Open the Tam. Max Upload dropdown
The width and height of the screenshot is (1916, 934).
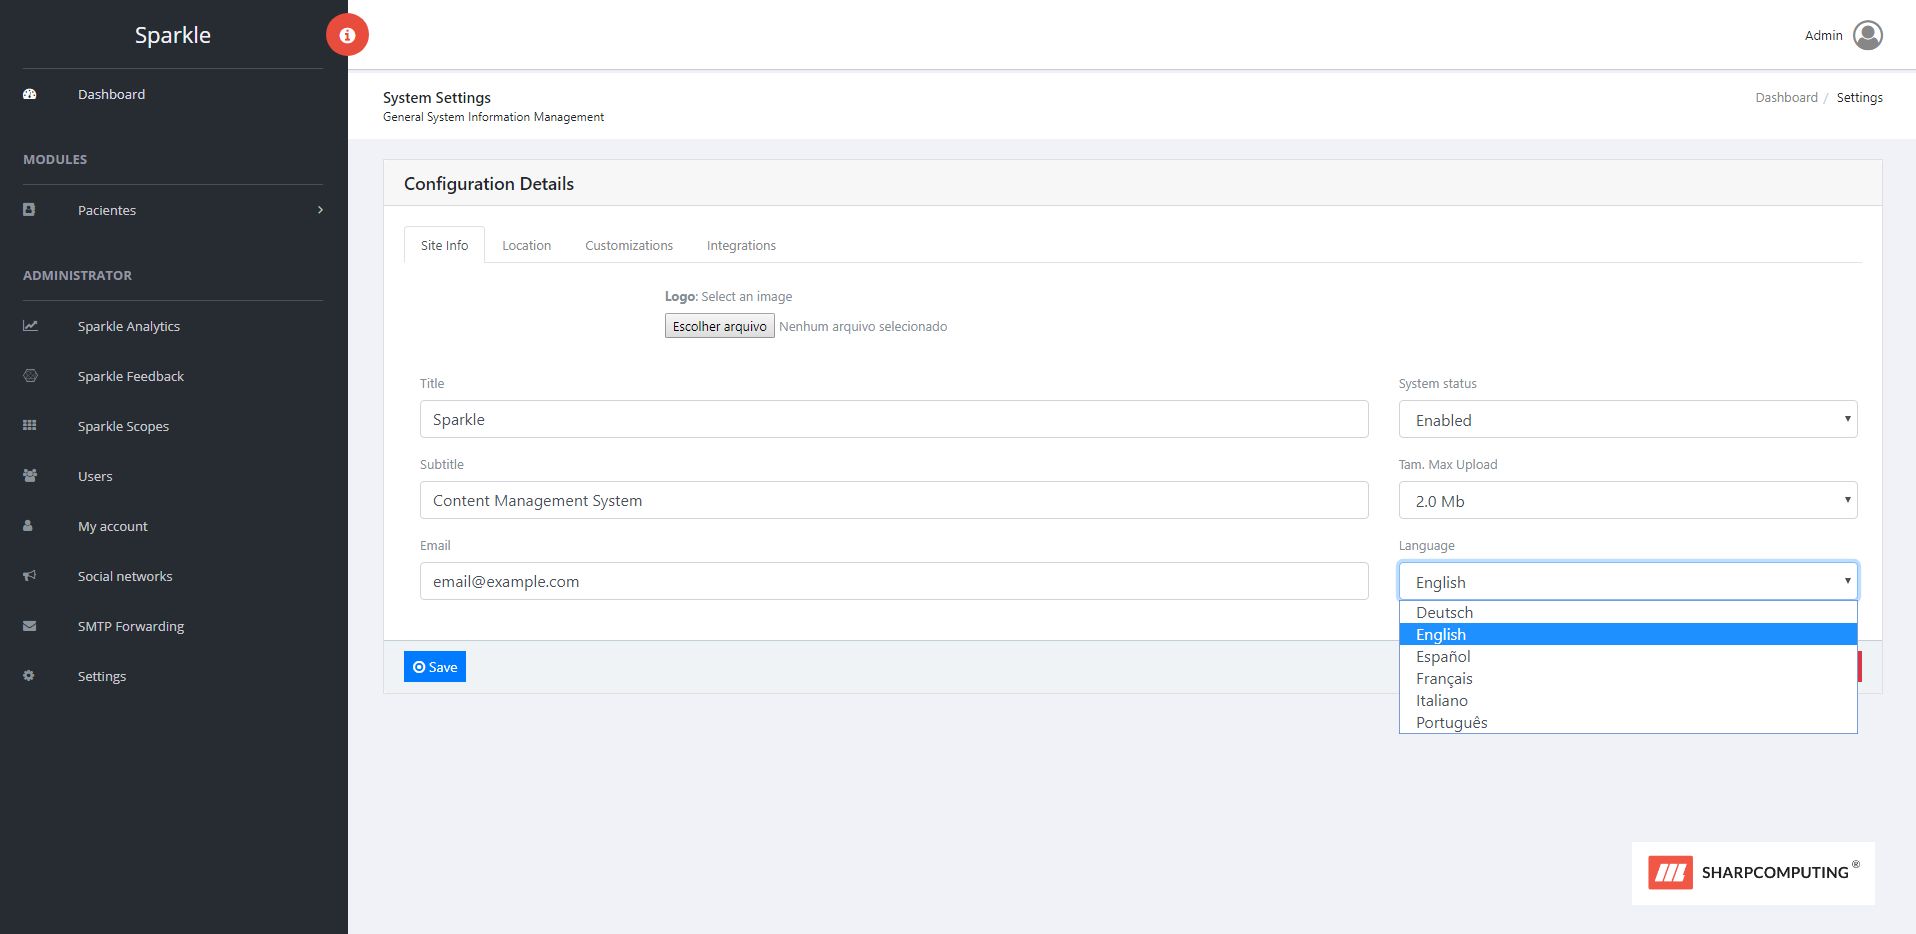1628,501
